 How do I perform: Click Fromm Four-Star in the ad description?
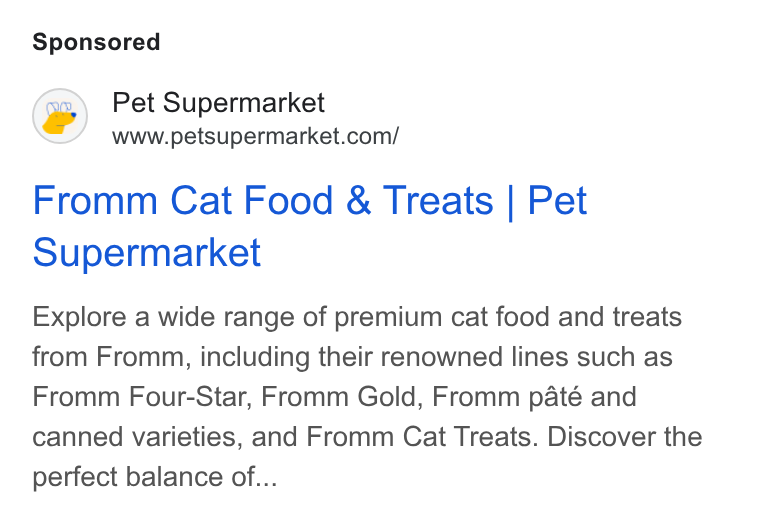tap(142, 397)
